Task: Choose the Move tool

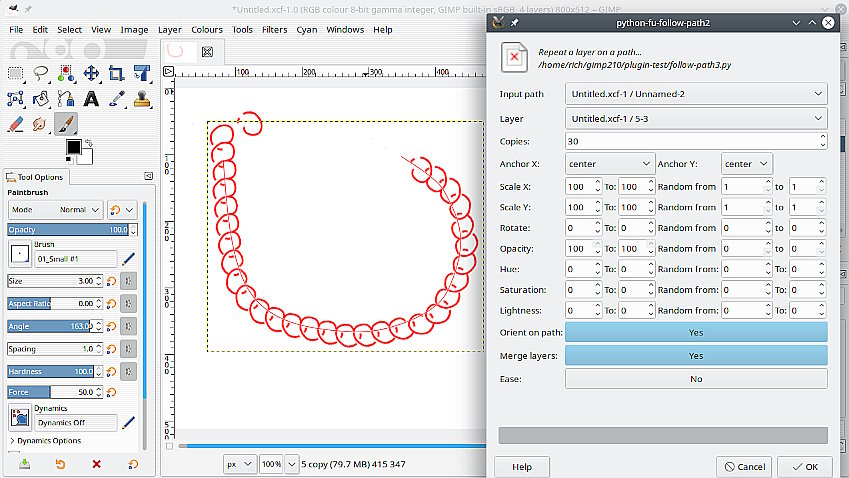Action: (x=91, y=73)
